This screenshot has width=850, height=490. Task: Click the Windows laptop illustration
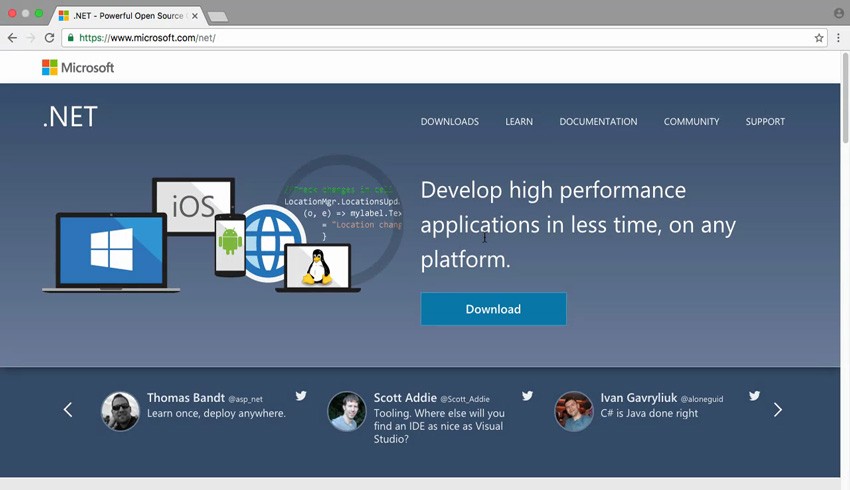pos(111,253)
